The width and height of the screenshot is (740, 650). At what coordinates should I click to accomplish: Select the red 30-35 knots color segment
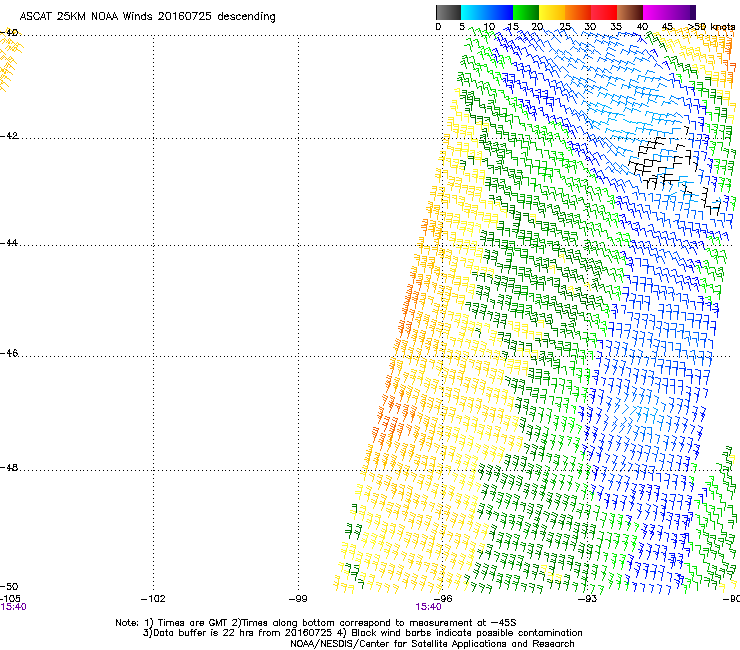point(604,12)
